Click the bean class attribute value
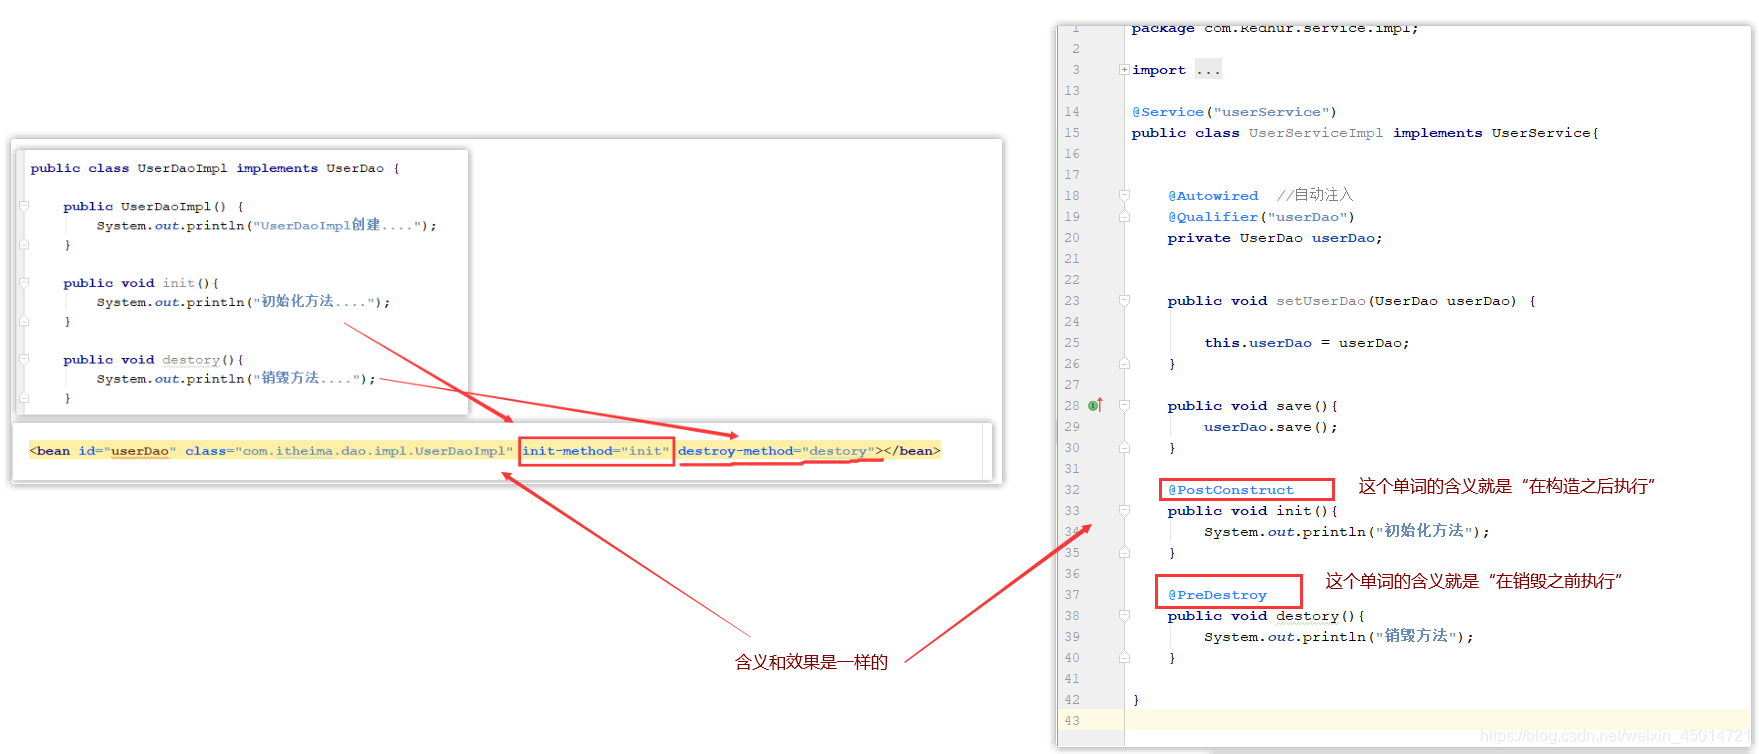This screenshot has width=1759, height=754. click(374, 451)
